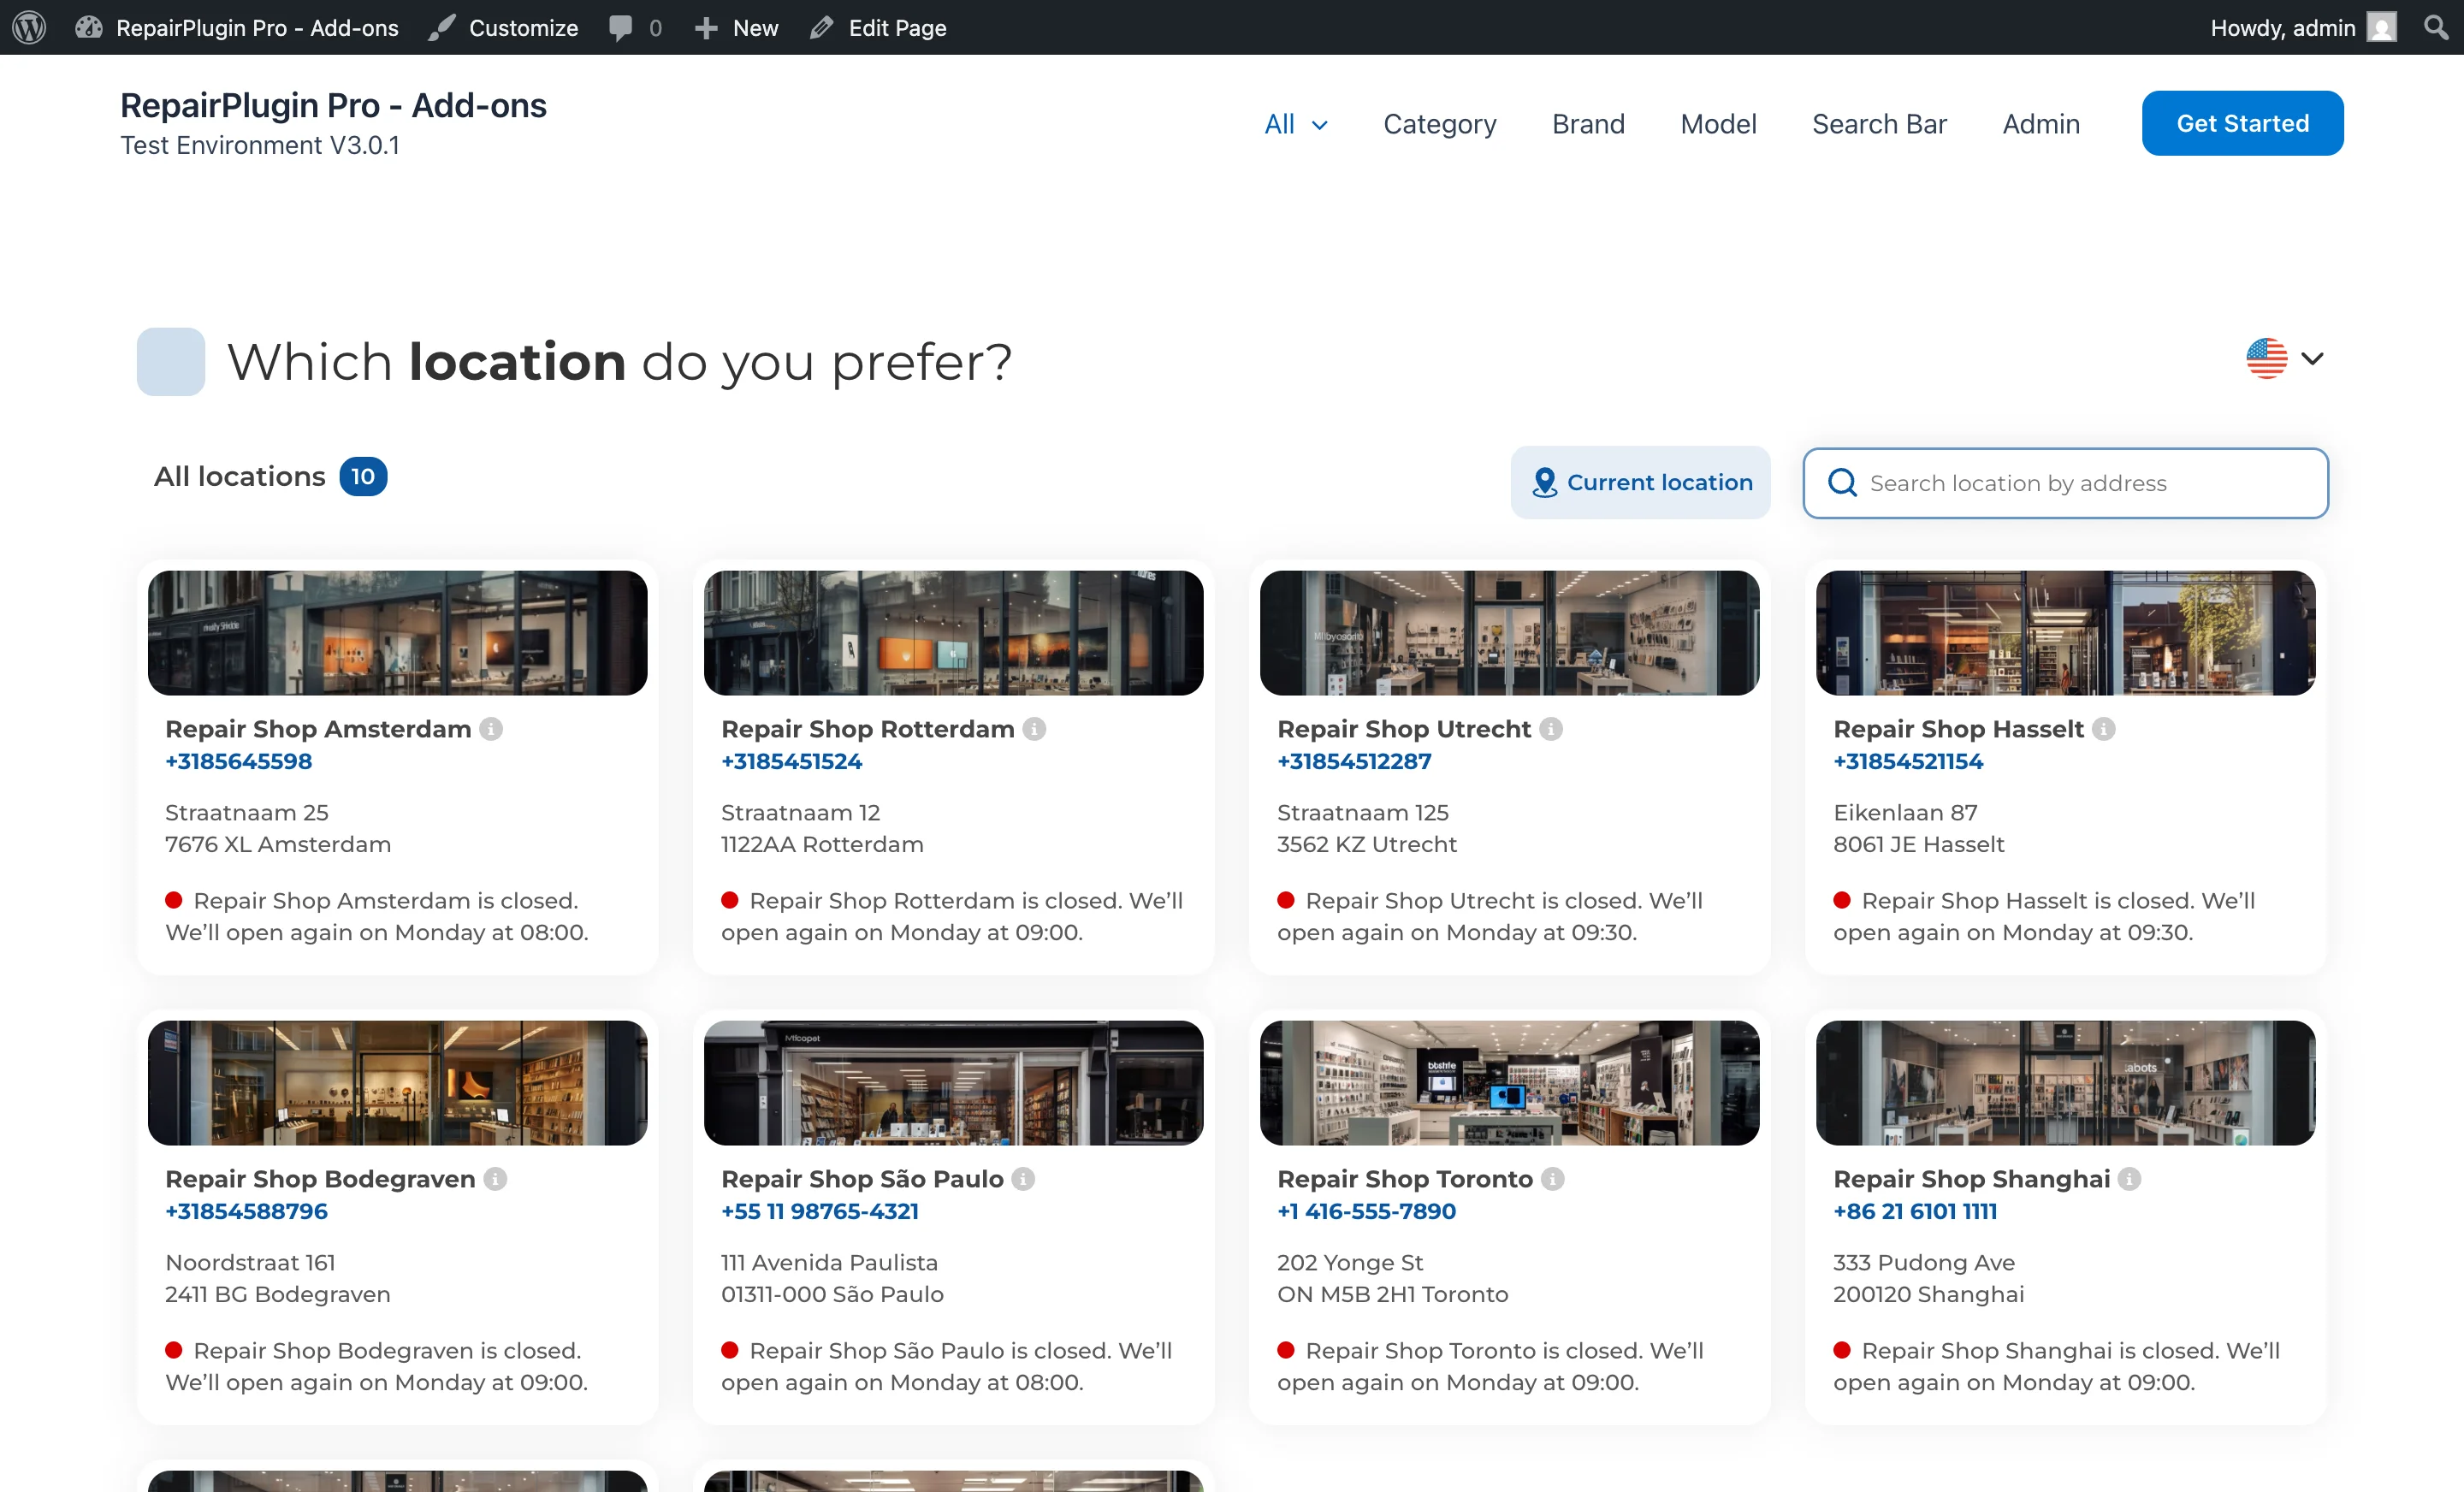Click info icon beside Repair Shop Rotterdam
Image resolution: width=2464 pixels, height=1492 pixels.
(1034, 729)
